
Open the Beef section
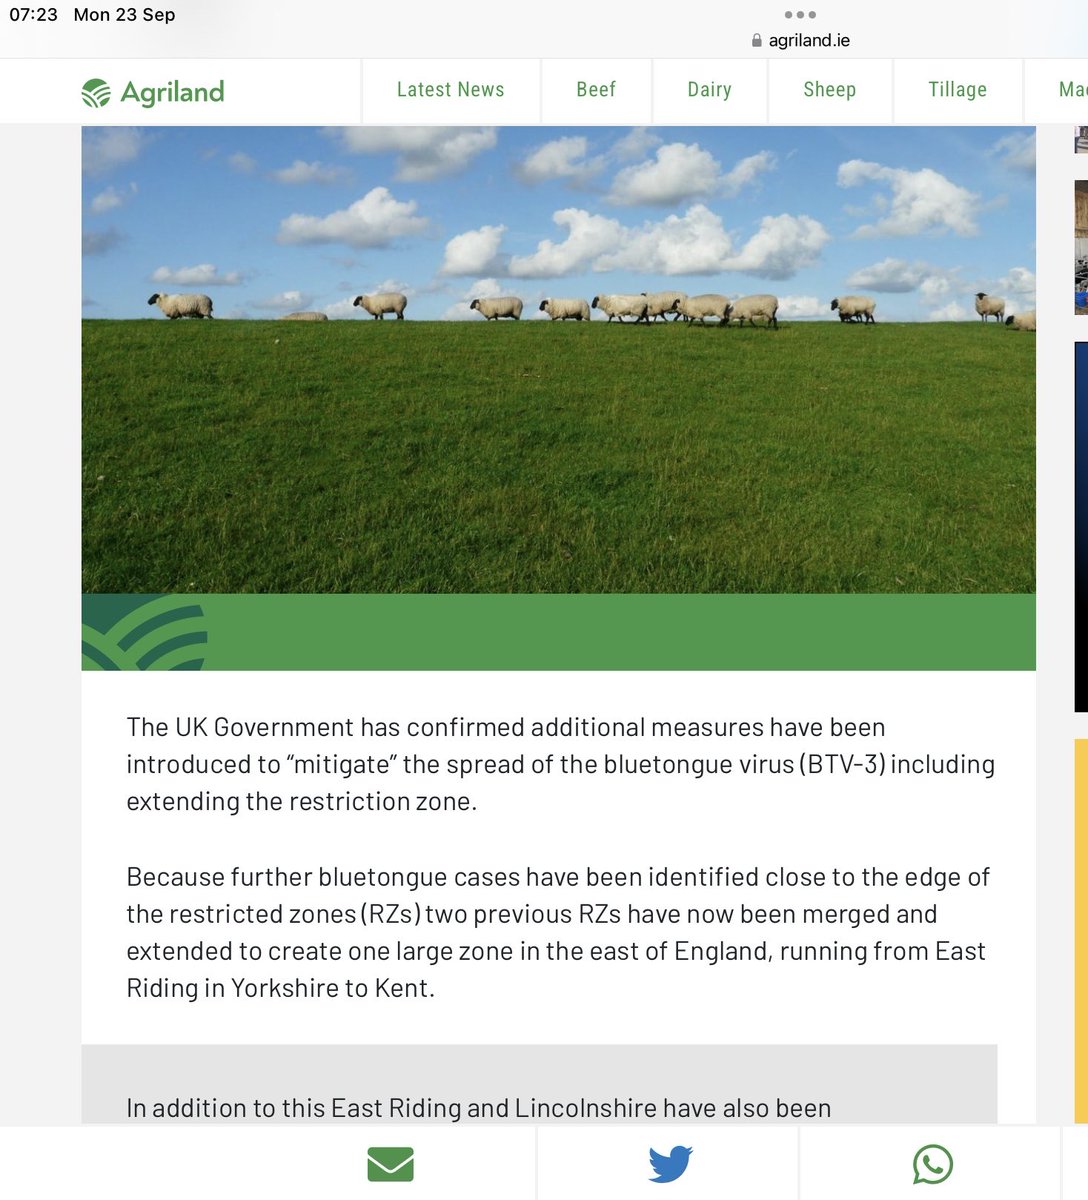tap(596, 90)
